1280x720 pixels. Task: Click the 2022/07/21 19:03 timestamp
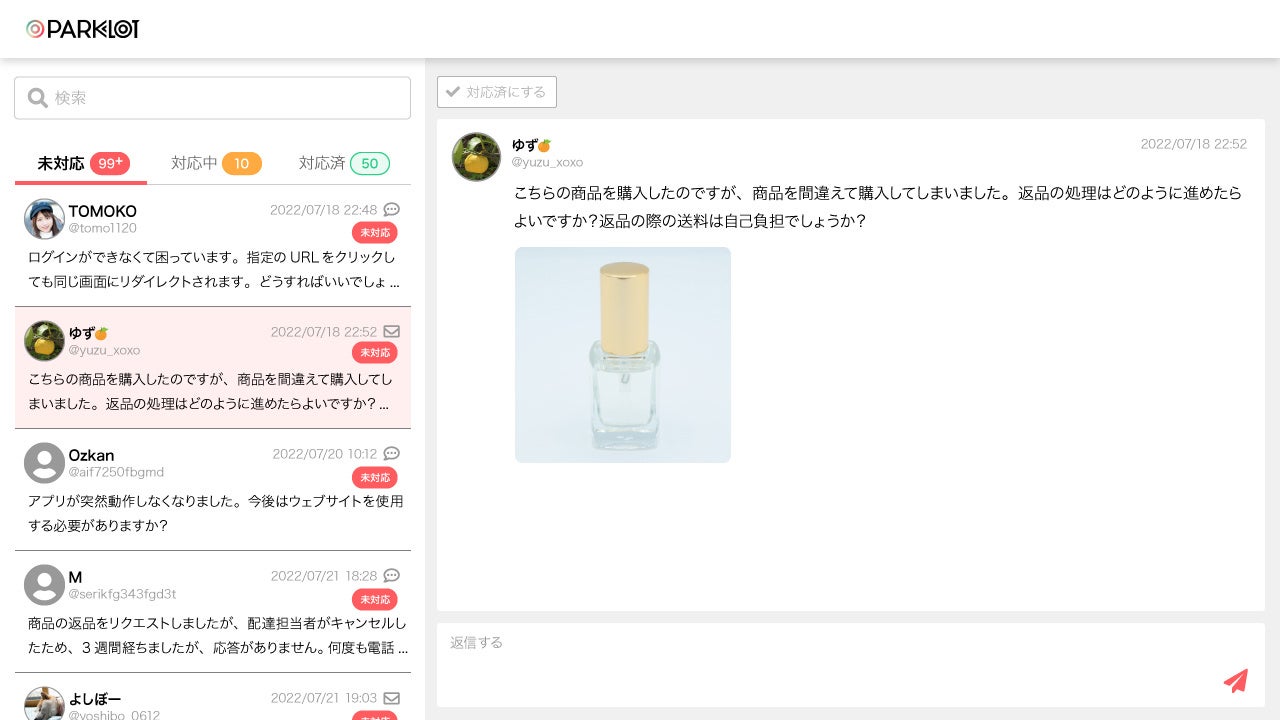pyautogui.click(x=324, y=698)
